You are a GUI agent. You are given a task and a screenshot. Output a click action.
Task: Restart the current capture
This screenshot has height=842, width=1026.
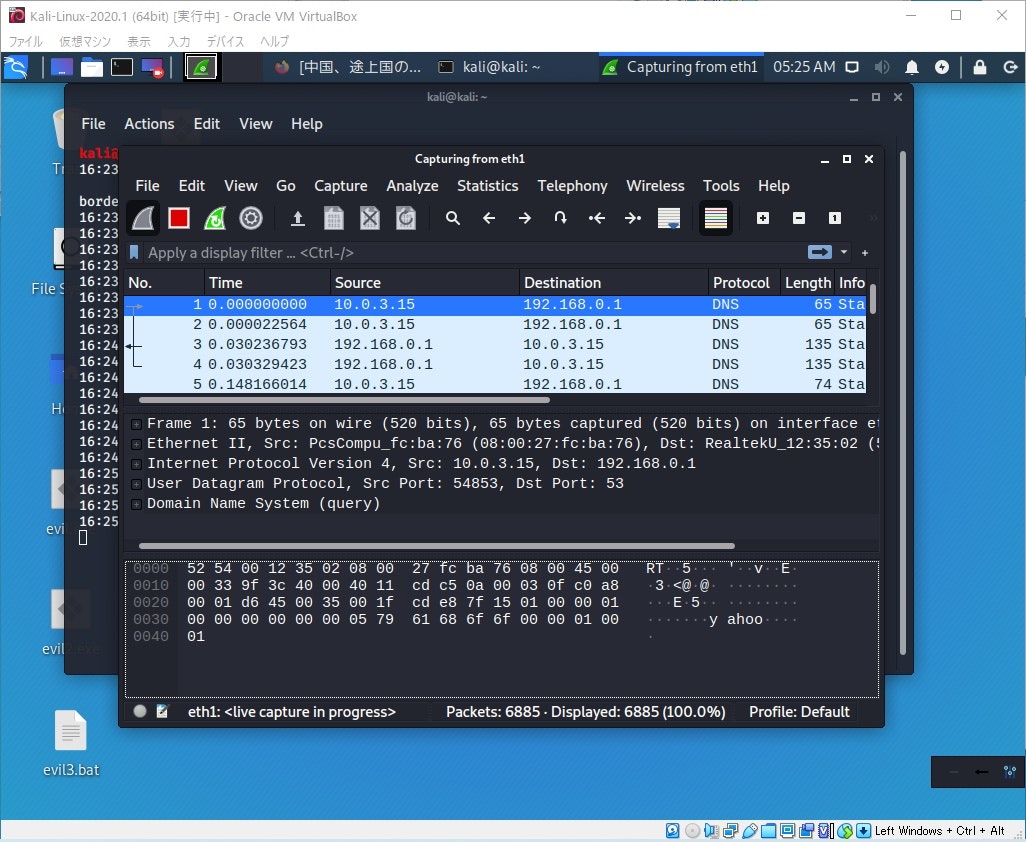(215, 218)
